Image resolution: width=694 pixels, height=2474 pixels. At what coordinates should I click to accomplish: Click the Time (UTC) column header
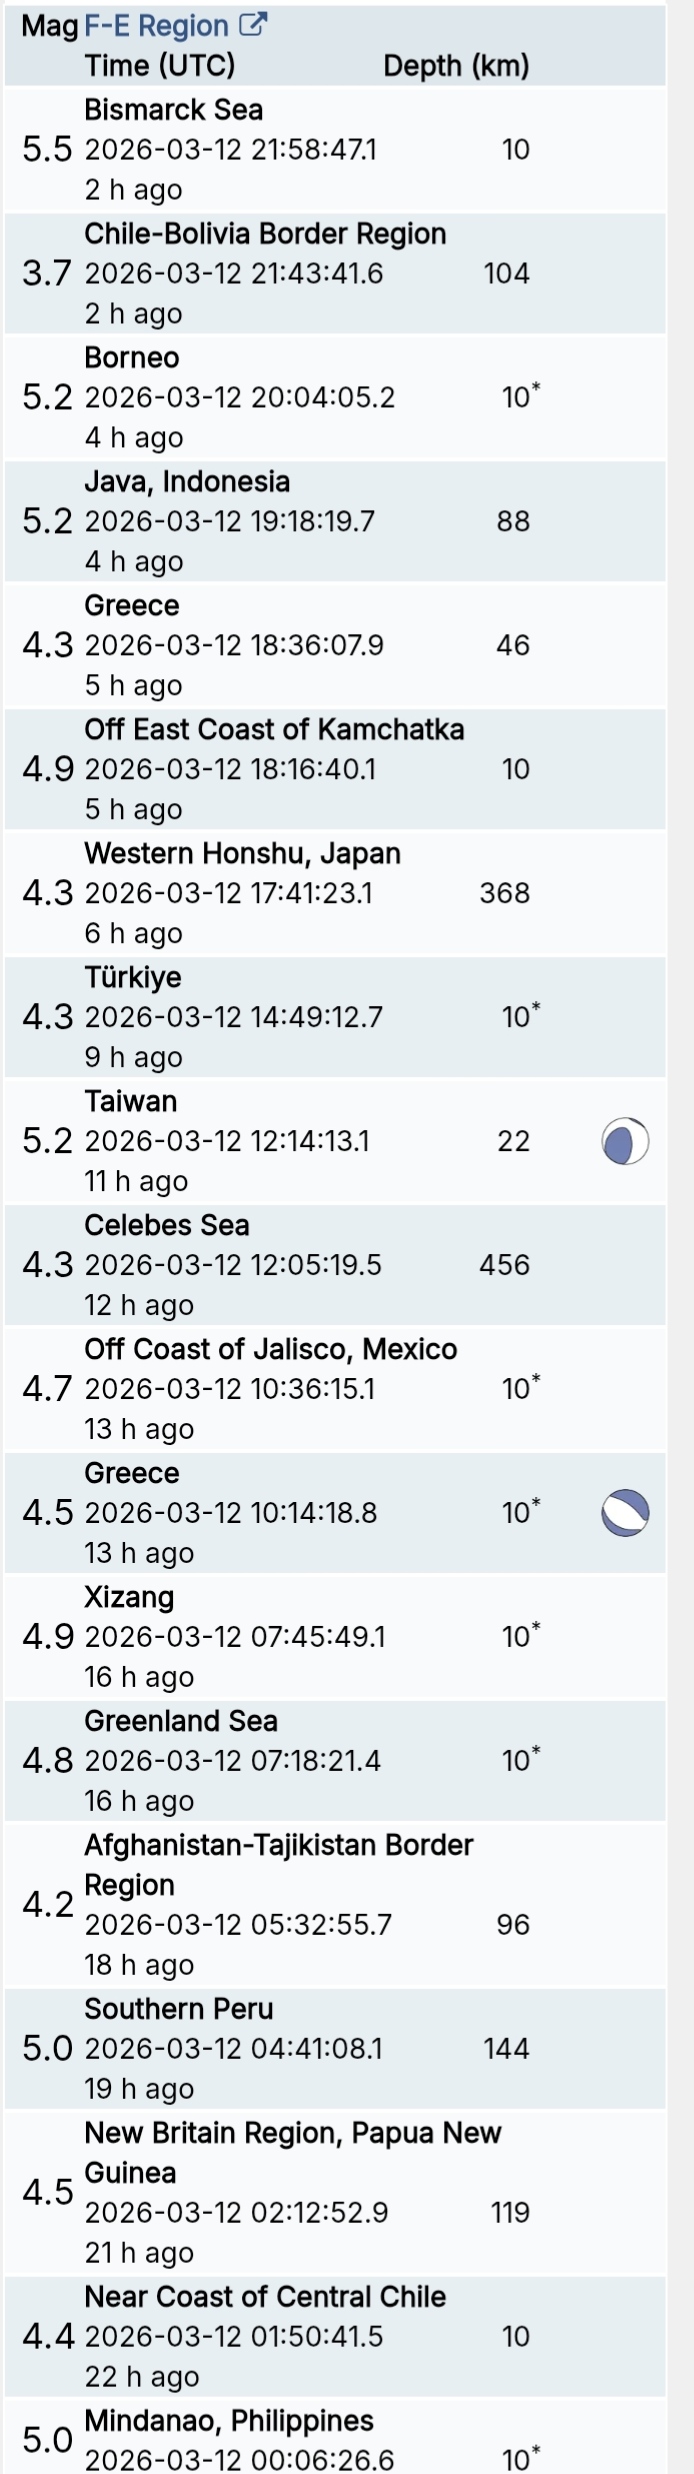[x=160, y=66]
